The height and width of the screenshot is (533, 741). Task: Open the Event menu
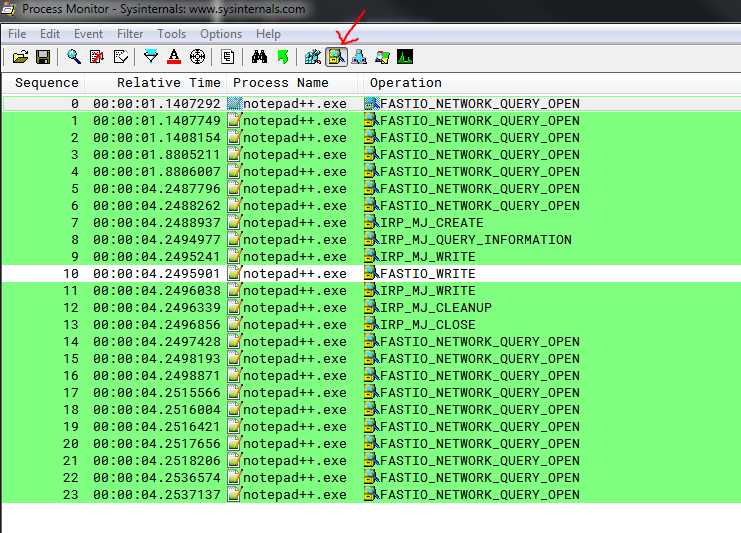(88, 34)
